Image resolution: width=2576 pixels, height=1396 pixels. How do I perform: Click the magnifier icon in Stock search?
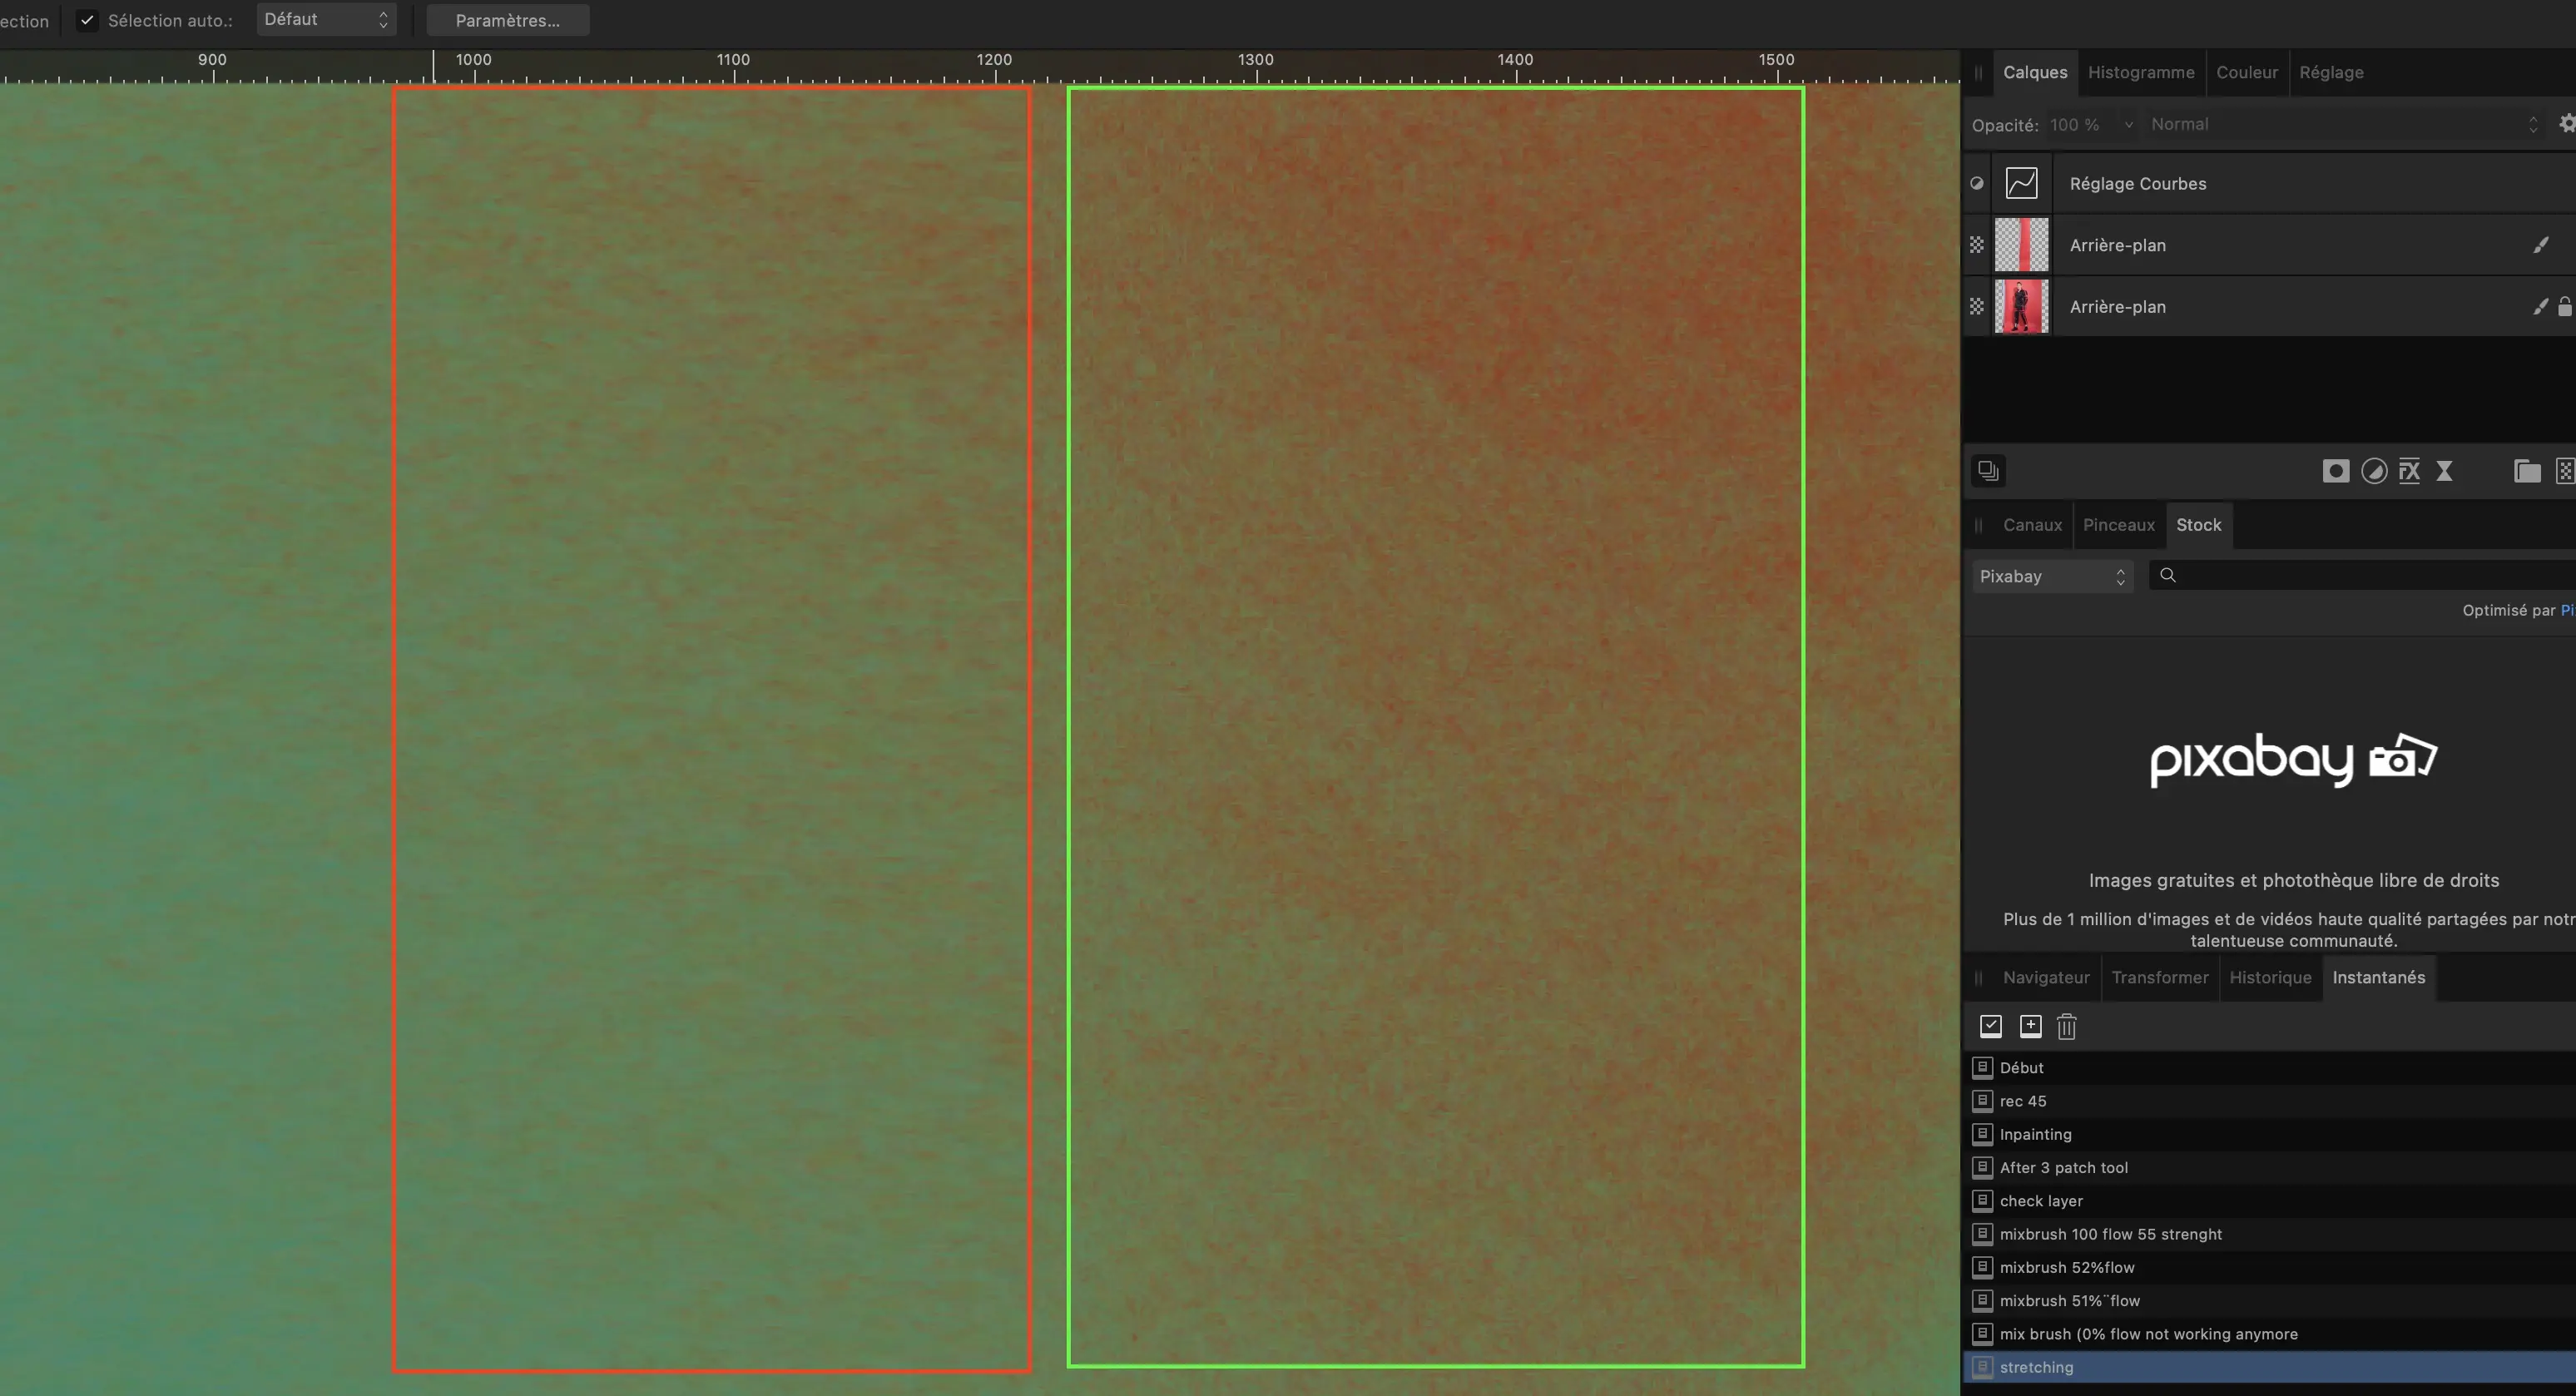coord(2168,575)
